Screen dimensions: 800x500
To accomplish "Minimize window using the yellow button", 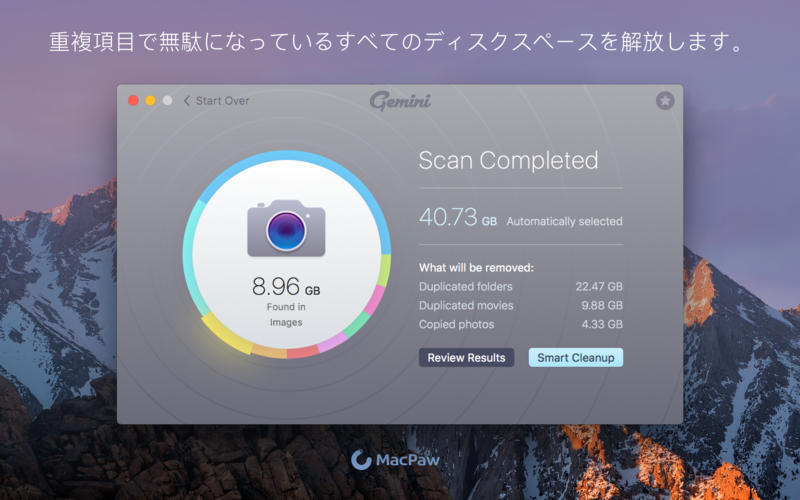I will click(150, 101).
